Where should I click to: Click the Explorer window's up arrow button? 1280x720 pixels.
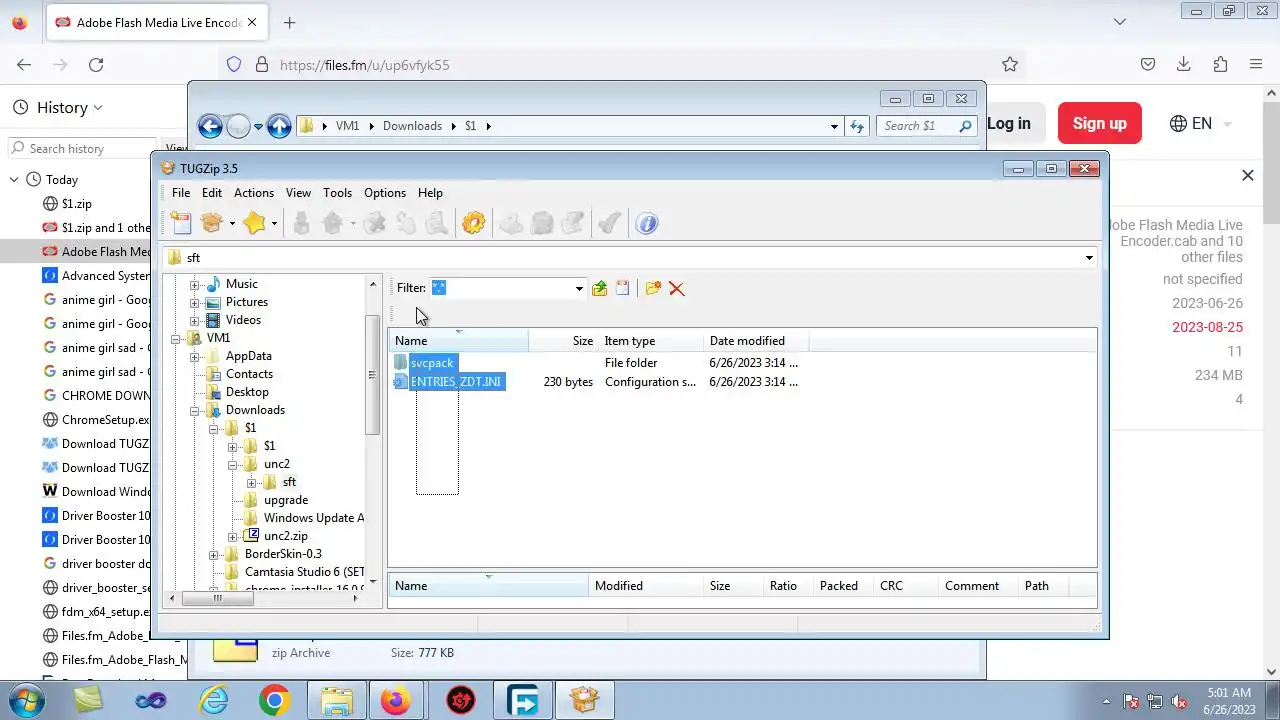click(x=279, y=126)
